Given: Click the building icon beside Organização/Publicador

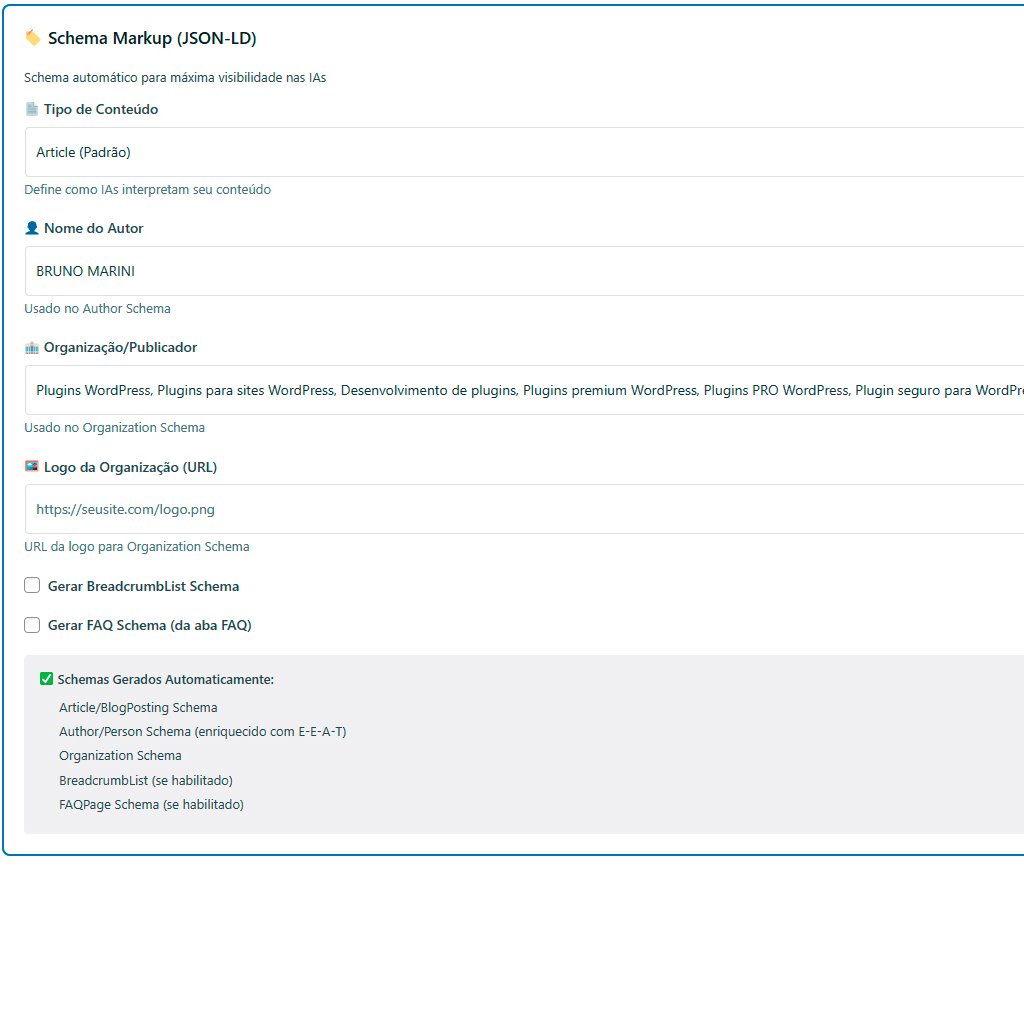Looking at the screenshot, I should [x=32, y=348].
